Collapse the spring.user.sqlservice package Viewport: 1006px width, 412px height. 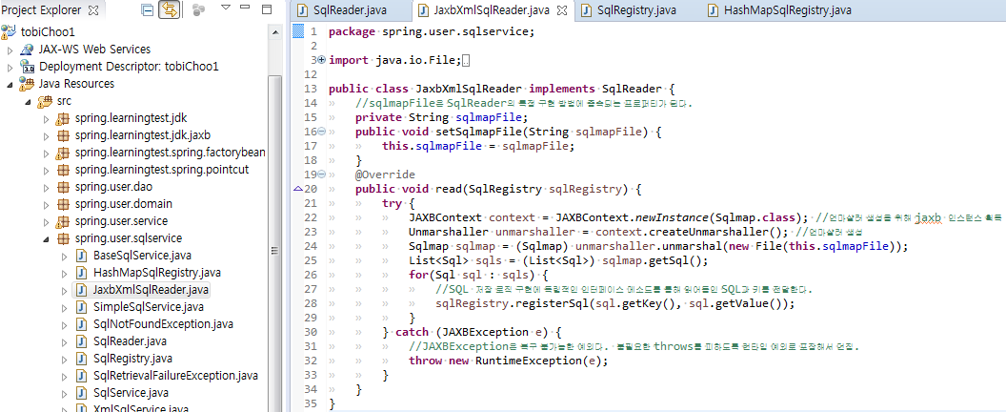point(46,239)
